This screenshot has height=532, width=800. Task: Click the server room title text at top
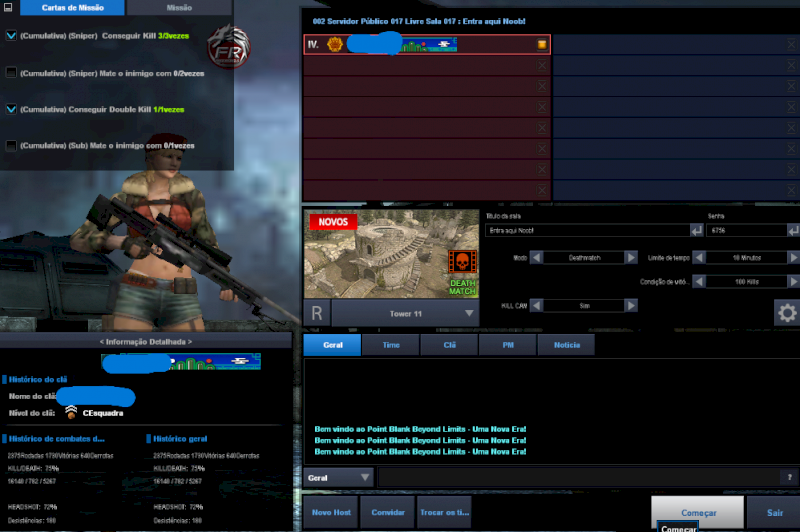pyautogui.click(x=419, y=21)
